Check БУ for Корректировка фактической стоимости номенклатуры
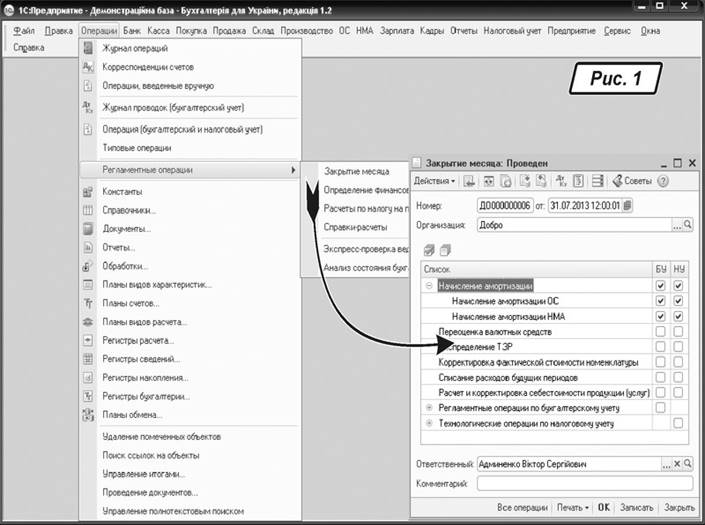 pos(660,362)
